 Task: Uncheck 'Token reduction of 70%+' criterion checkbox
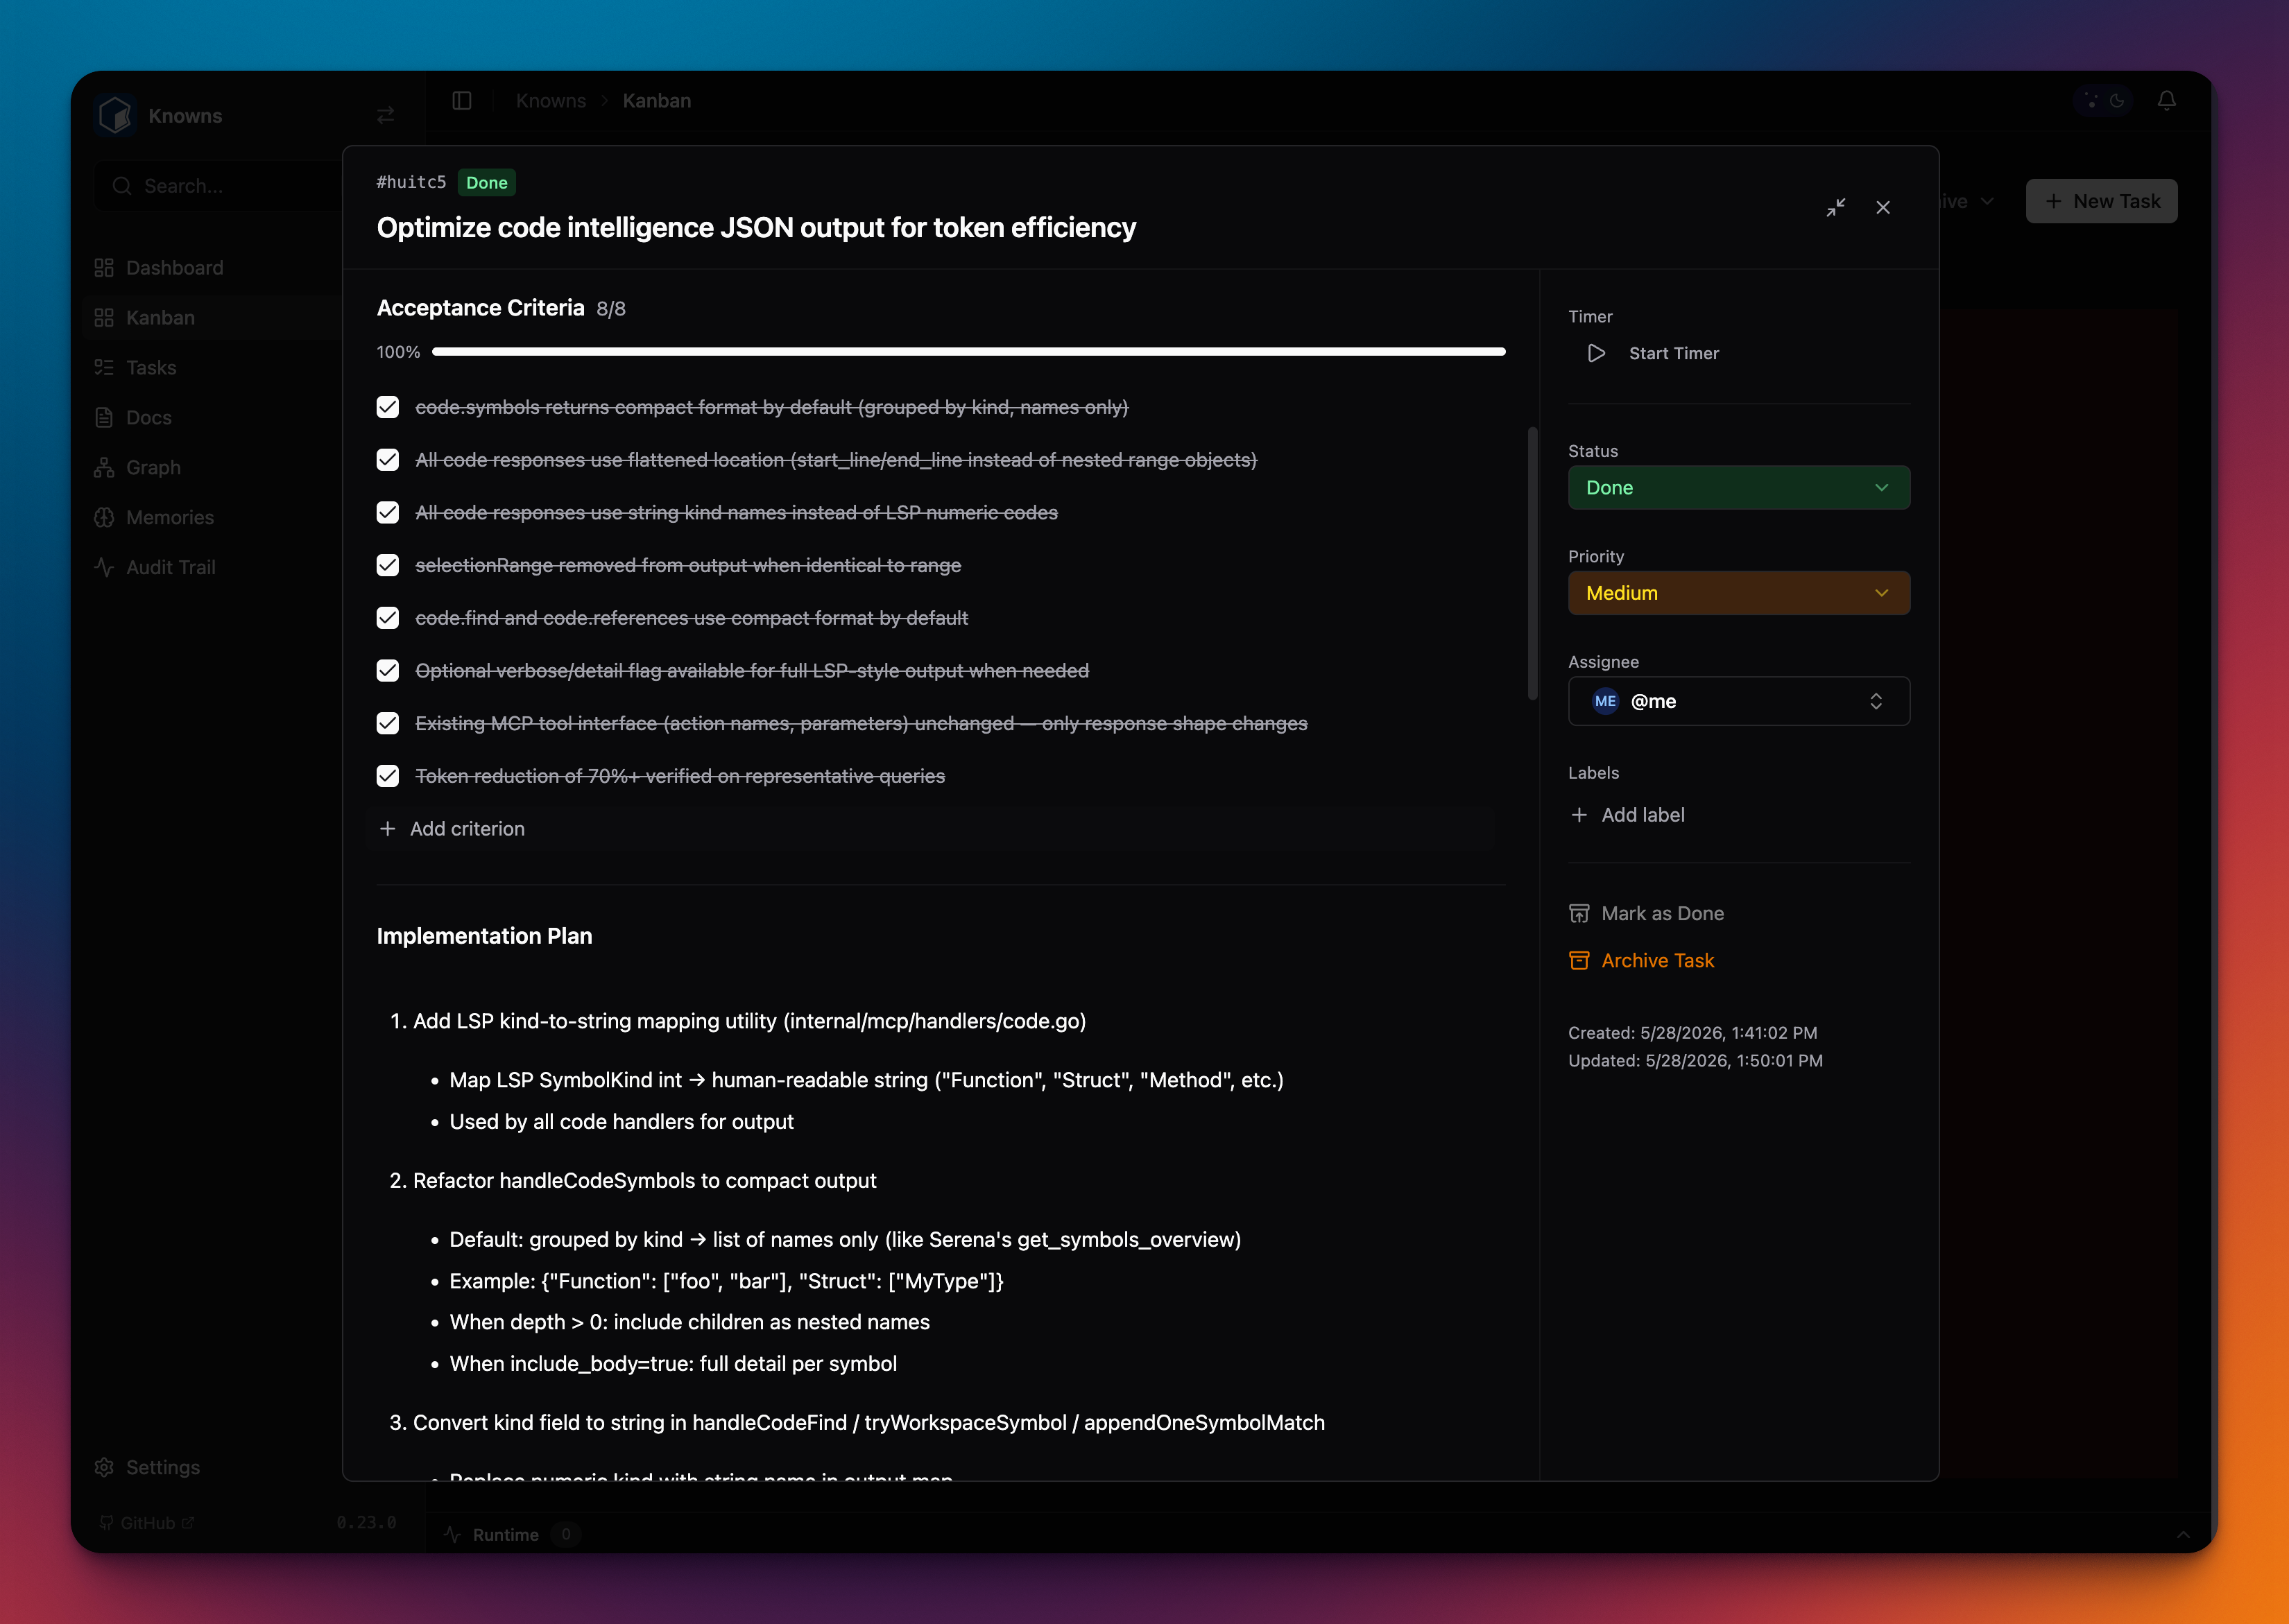[388, 776]
